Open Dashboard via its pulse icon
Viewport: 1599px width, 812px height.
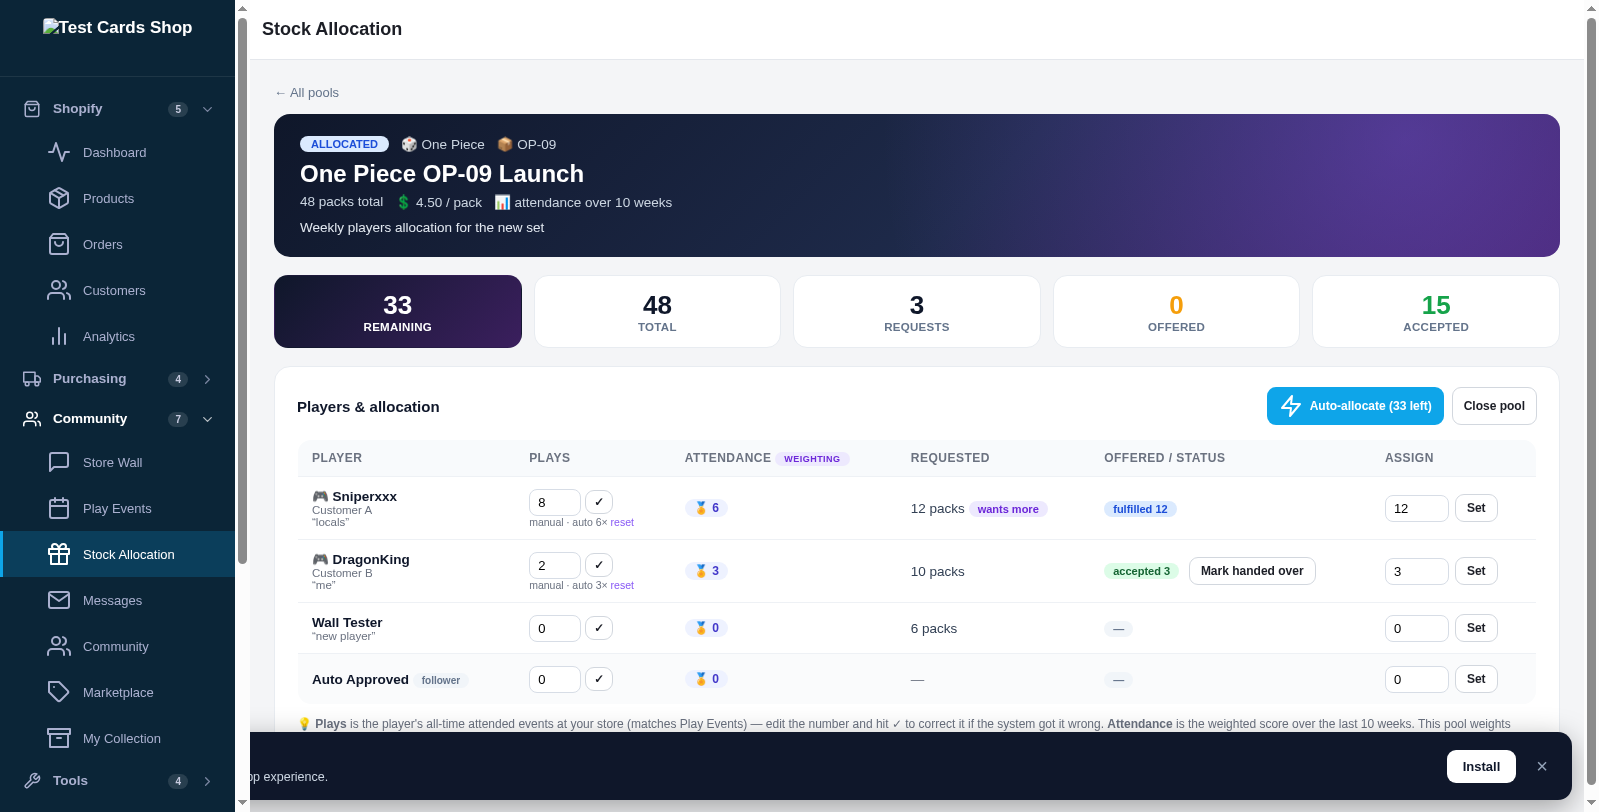tap(59, 152)
